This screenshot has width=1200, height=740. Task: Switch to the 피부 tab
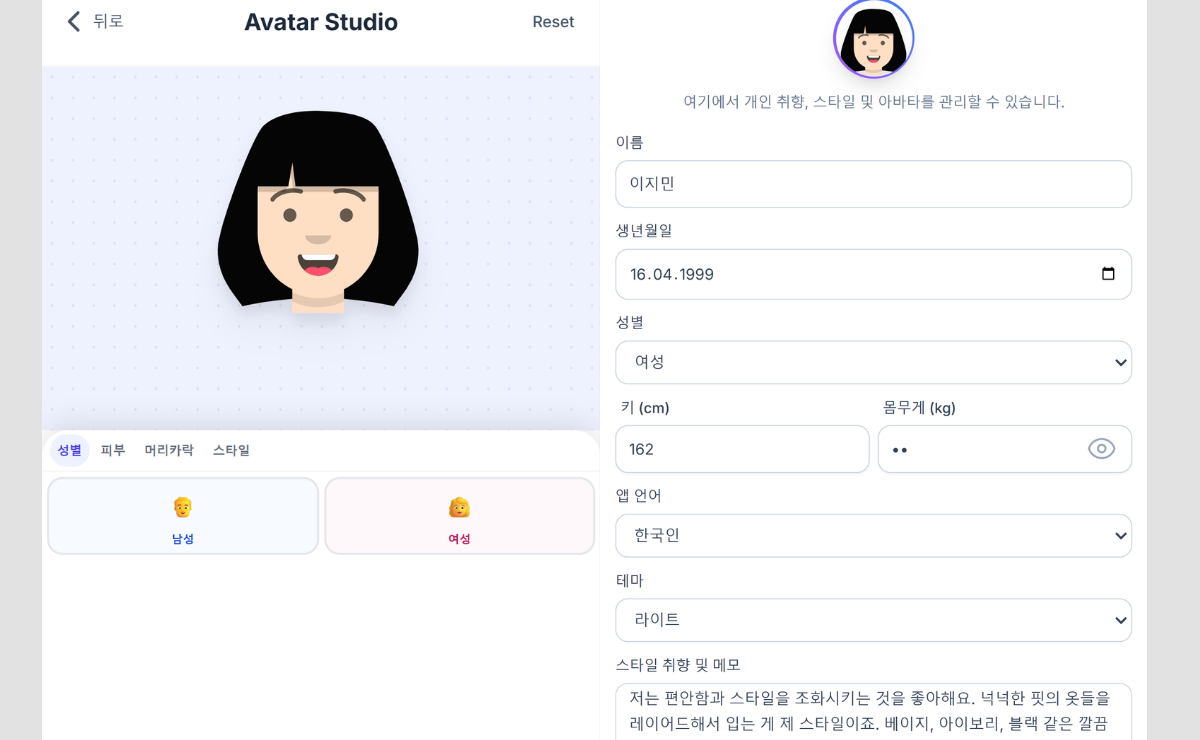(113, 450)
